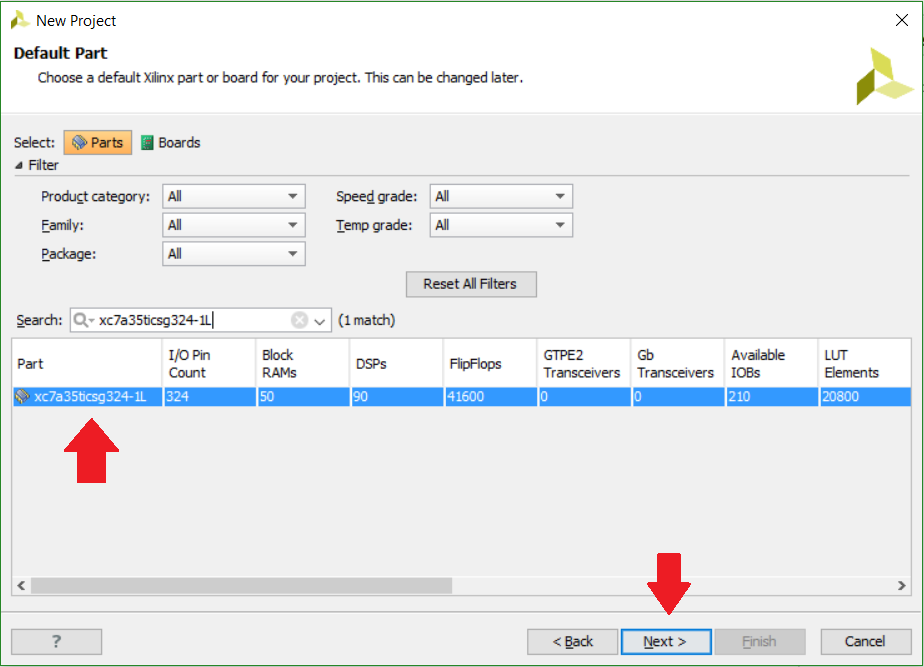
Task: Cancel the New Project wizard
Action: click(866, 641)
